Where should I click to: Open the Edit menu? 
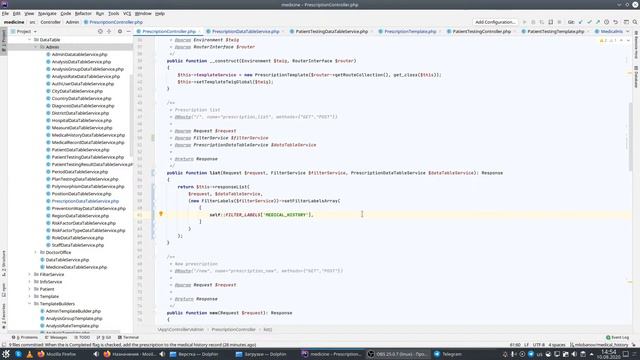click(16, 13)
